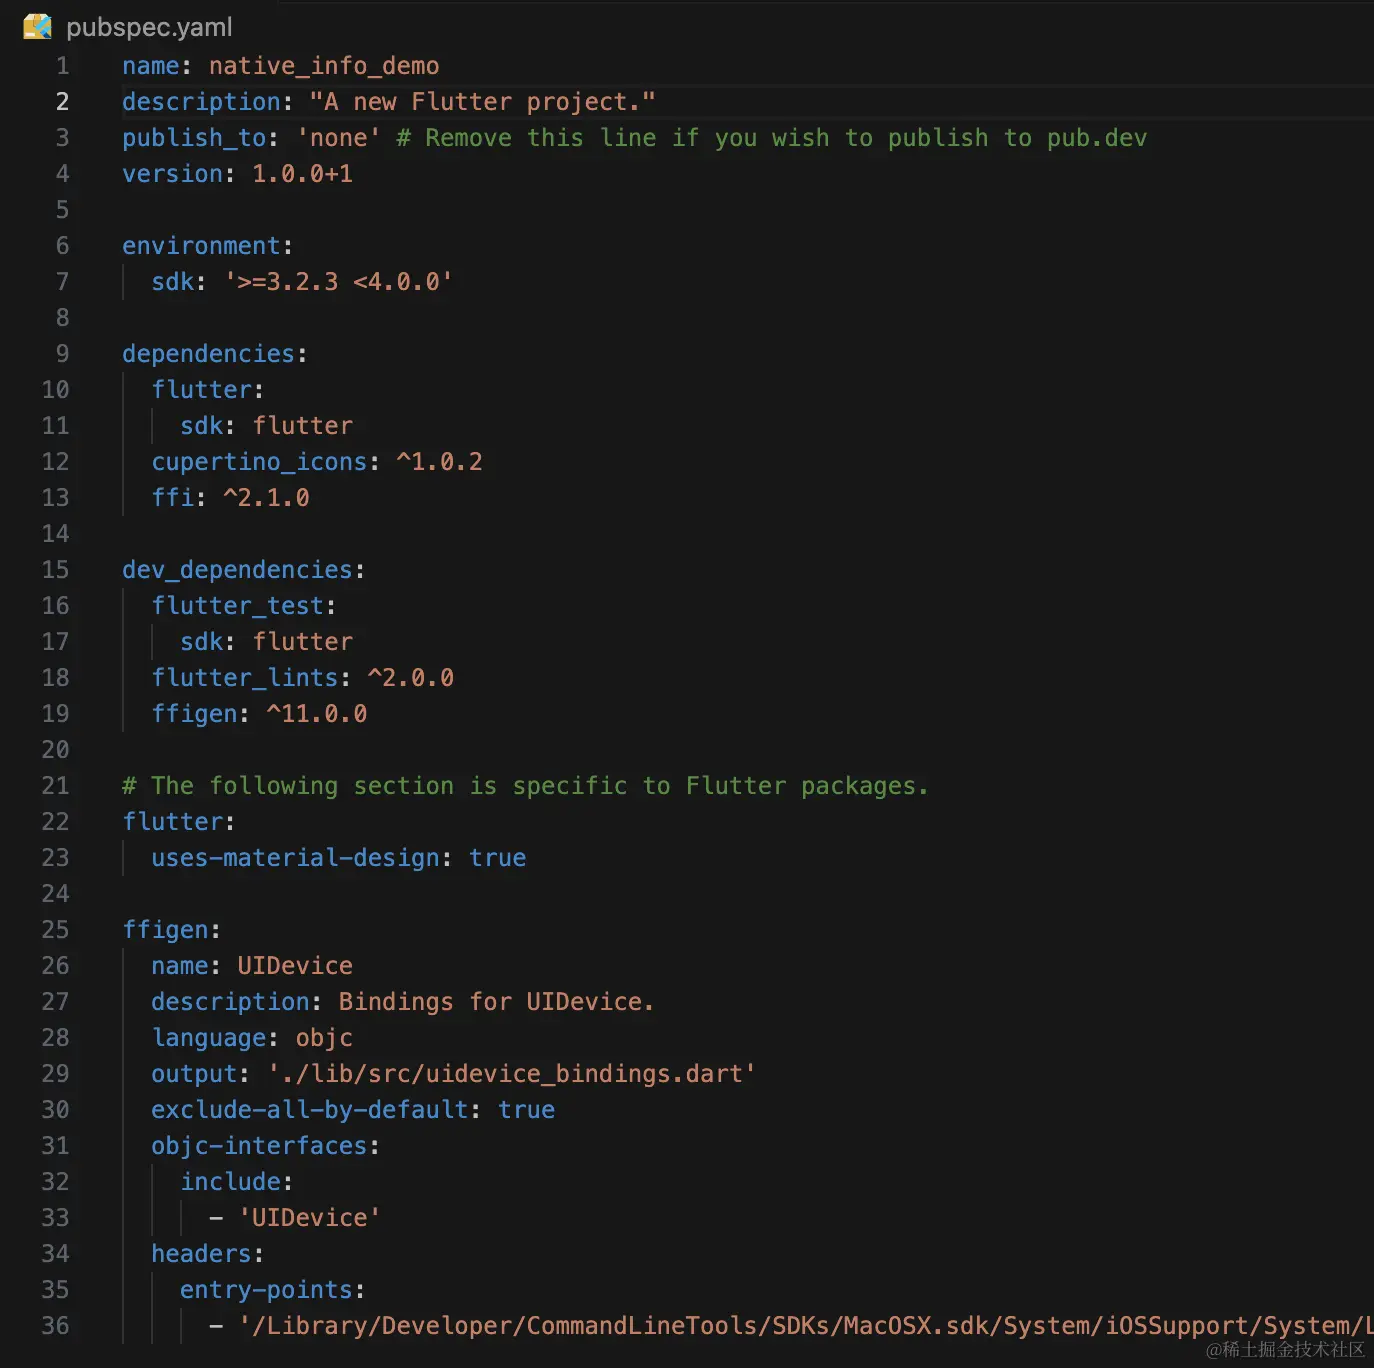Image resolution: width=1374 pixels, height=1368 pixels.
Task: Click the cupertino_icons version ^1.0.2
Action: pos(439,462)
